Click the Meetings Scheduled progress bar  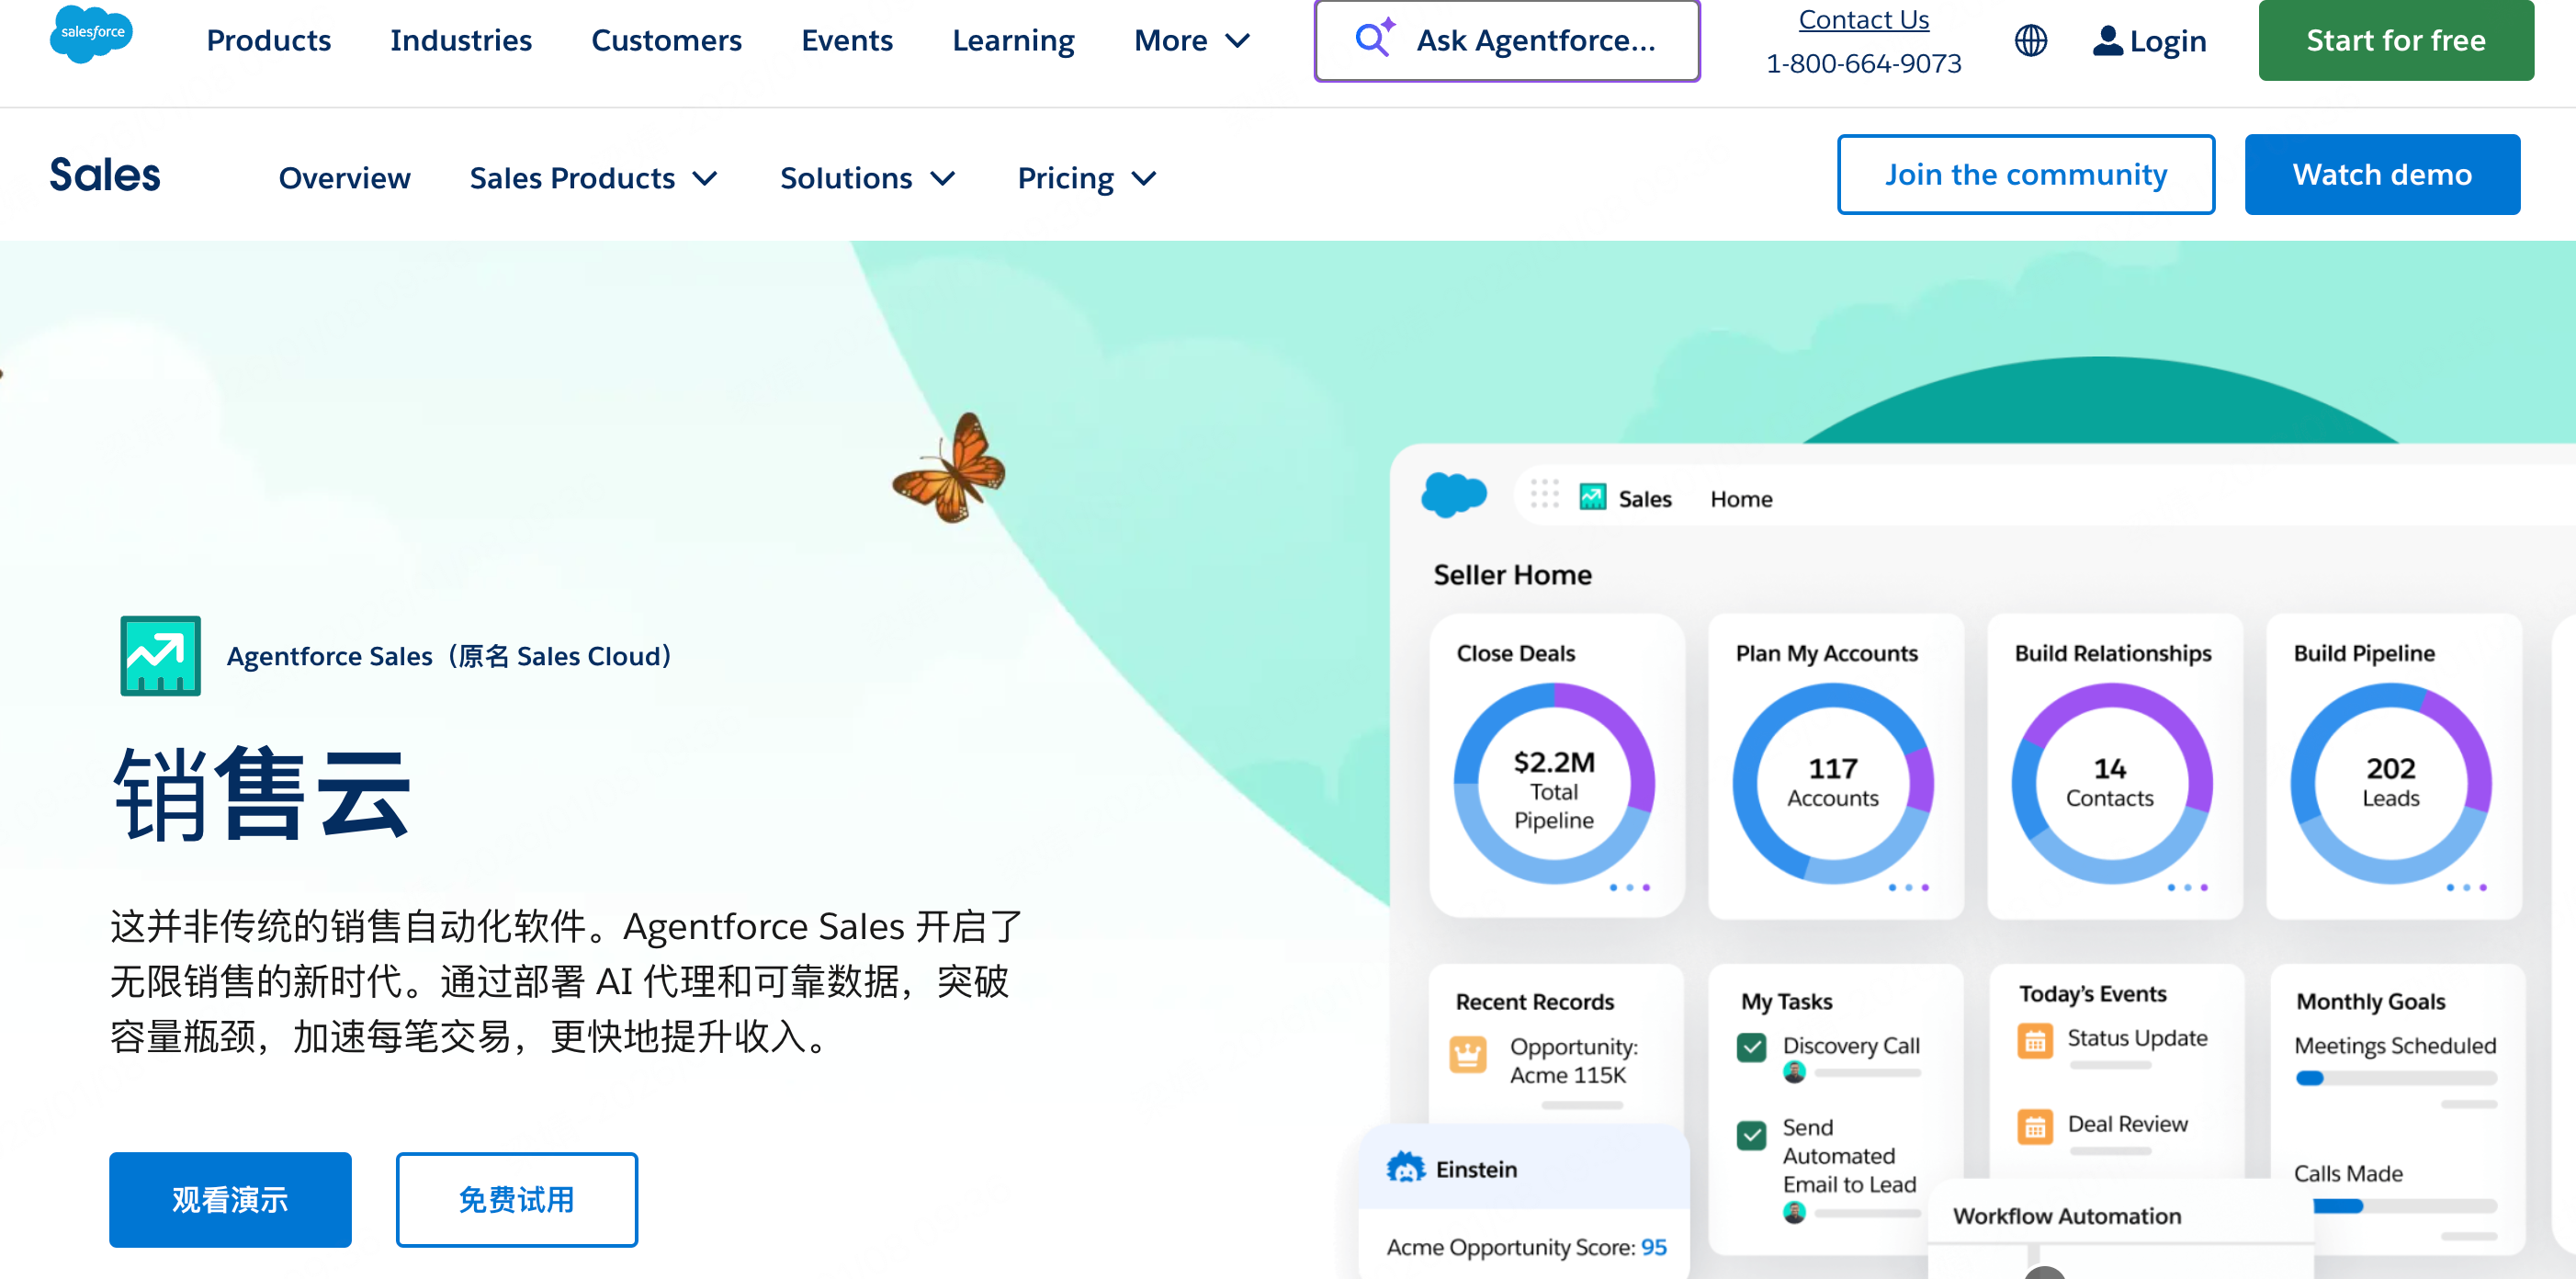(x=2395, y=1078)
